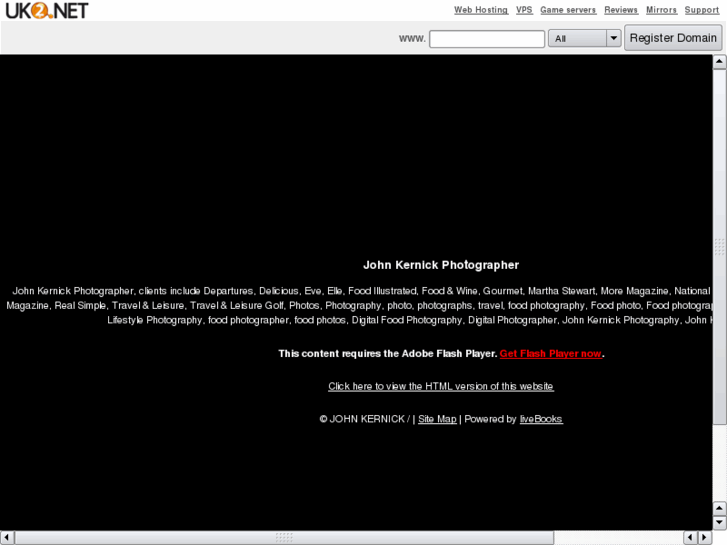Click the UK2.NET logo
Screen dimensions: 727x545
[x=46, y=10]
